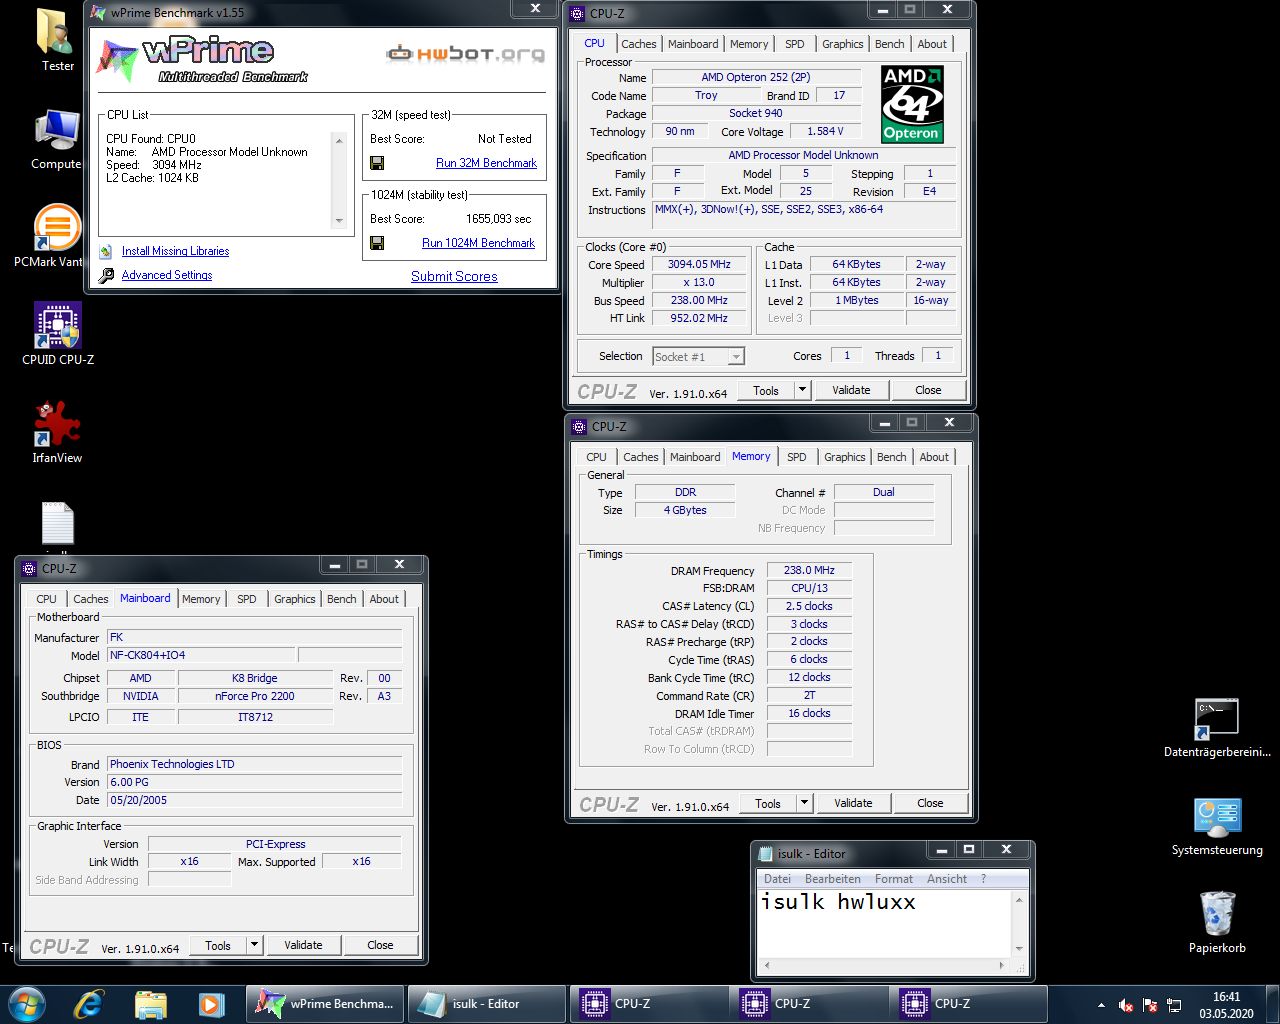Open Windows Media Player from the taskbar

tap(211, 1004)
